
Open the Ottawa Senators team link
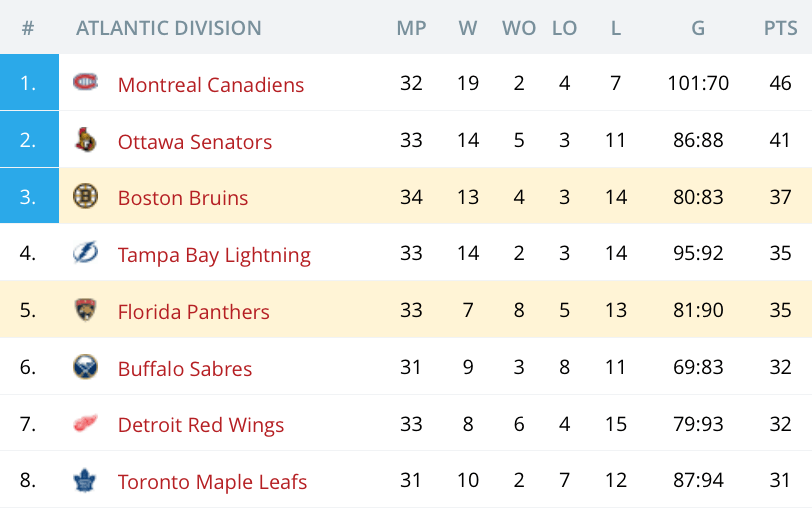click(x=195, y=141)
